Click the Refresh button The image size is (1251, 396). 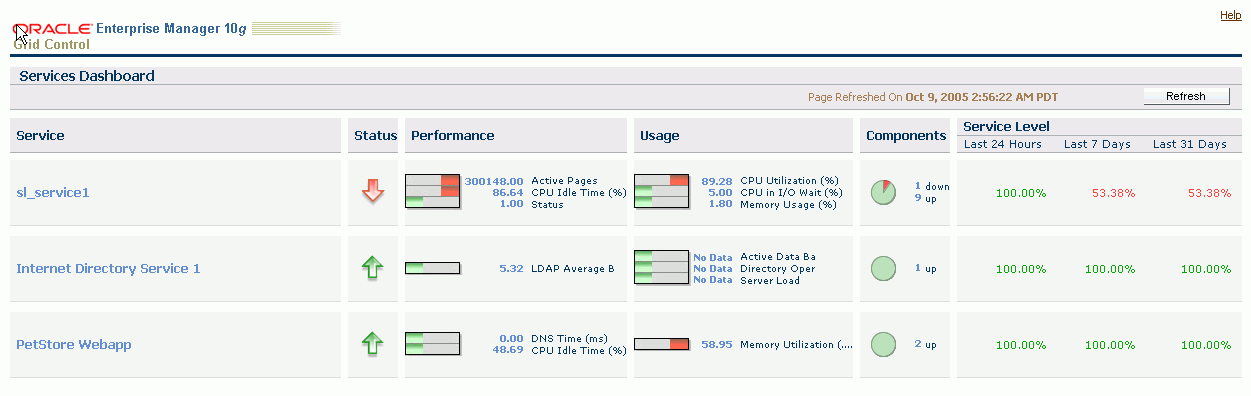(x=1187, y=97)
